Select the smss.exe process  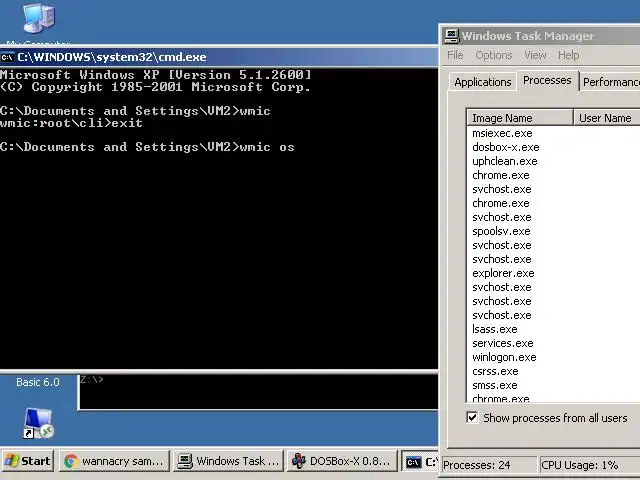tap(495, 385)
